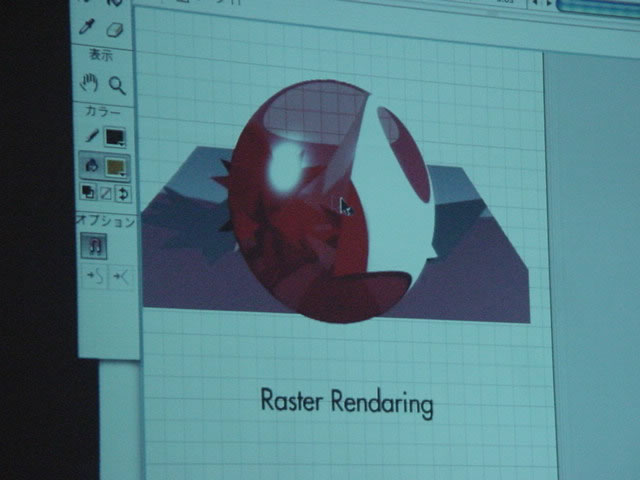Image resolution: width=640 pixels, height=480 pixels.
Task: Select the Eyedropper tool
Action: (x=87, y=27)
